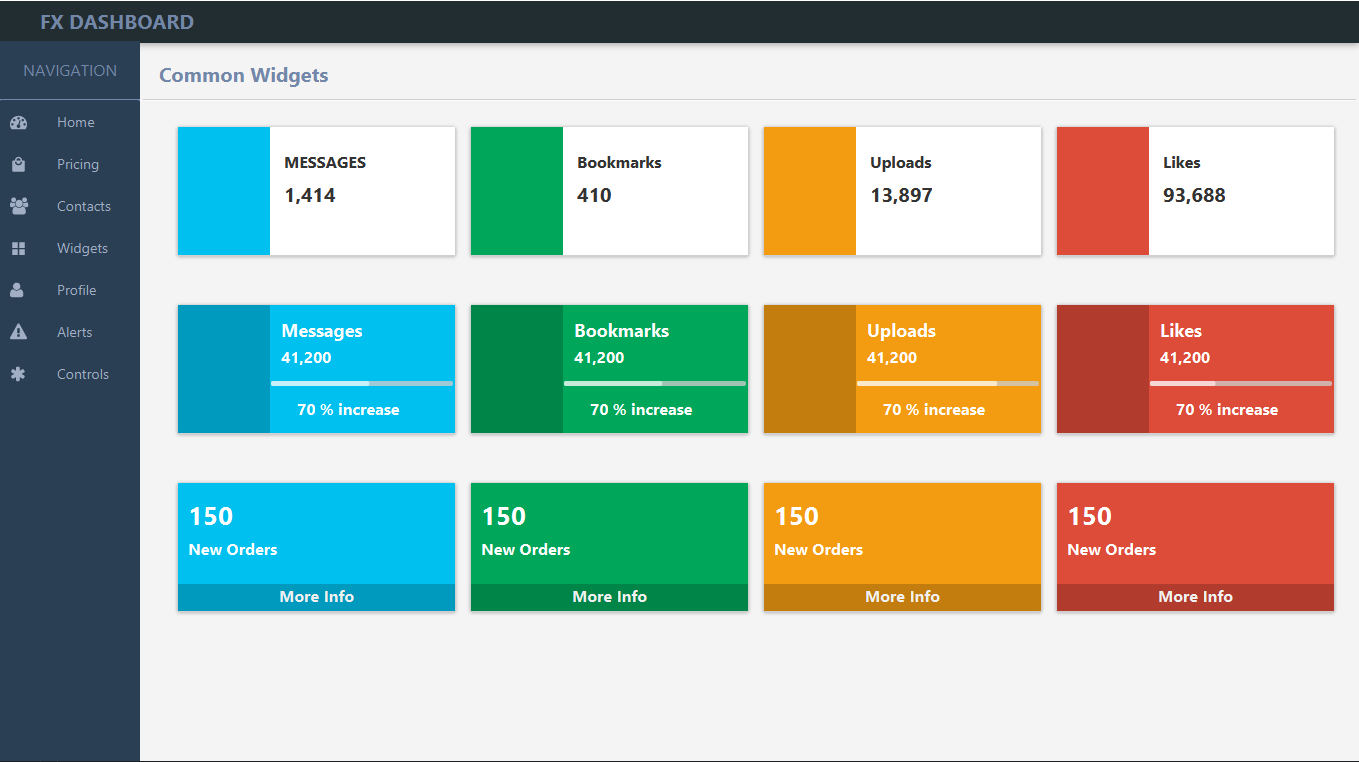Click the Bookmarks 410 stat card
The width and height of the screenshot is (1359, 762).
[x=609, y=190]
